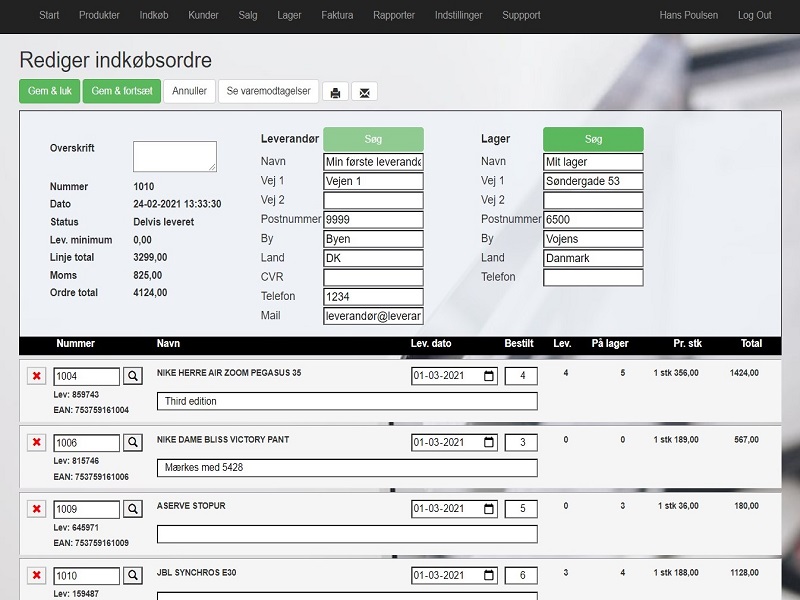Expand date picker on JBL Synchros line
800x600 pixels.
coord(489,576)
